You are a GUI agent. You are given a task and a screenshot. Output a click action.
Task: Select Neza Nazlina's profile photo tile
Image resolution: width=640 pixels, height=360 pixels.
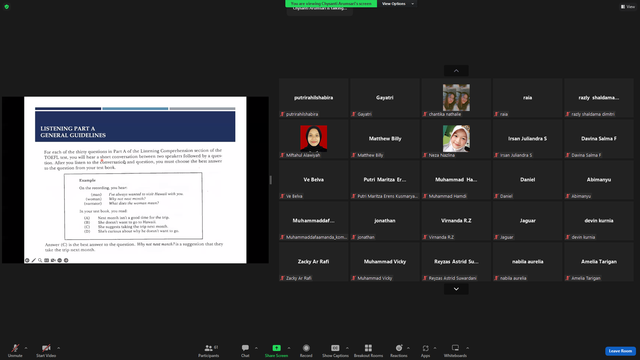coord(456,139)
